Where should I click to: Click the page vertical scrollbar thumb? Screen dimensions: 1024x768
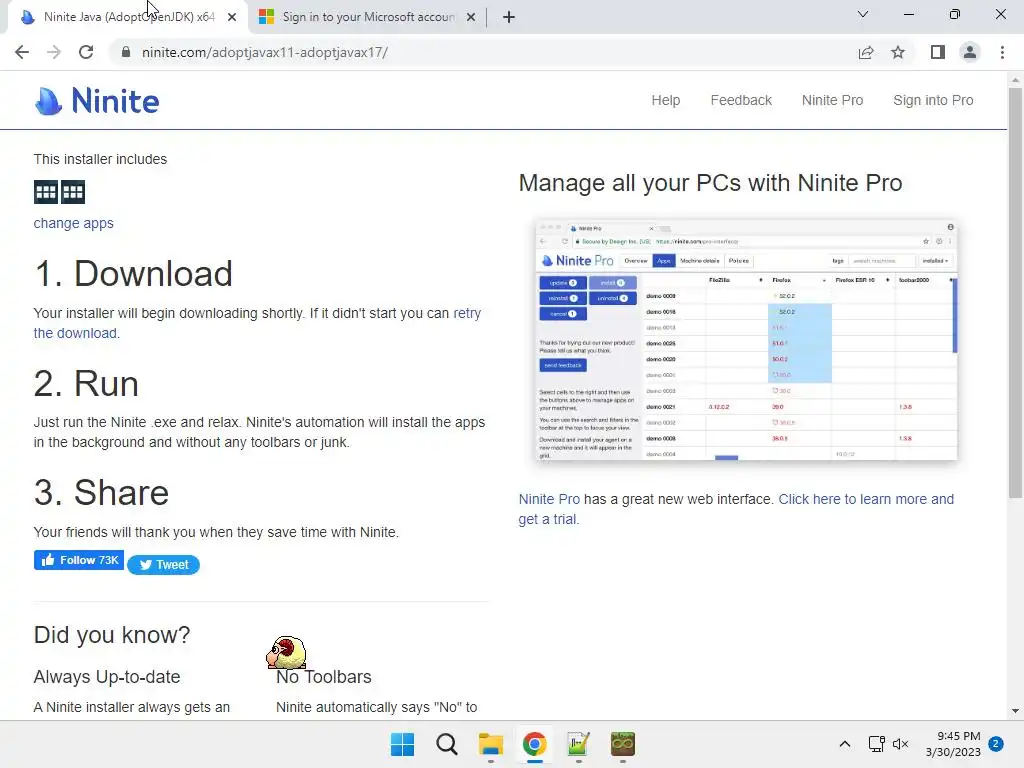pos(1015,292)
